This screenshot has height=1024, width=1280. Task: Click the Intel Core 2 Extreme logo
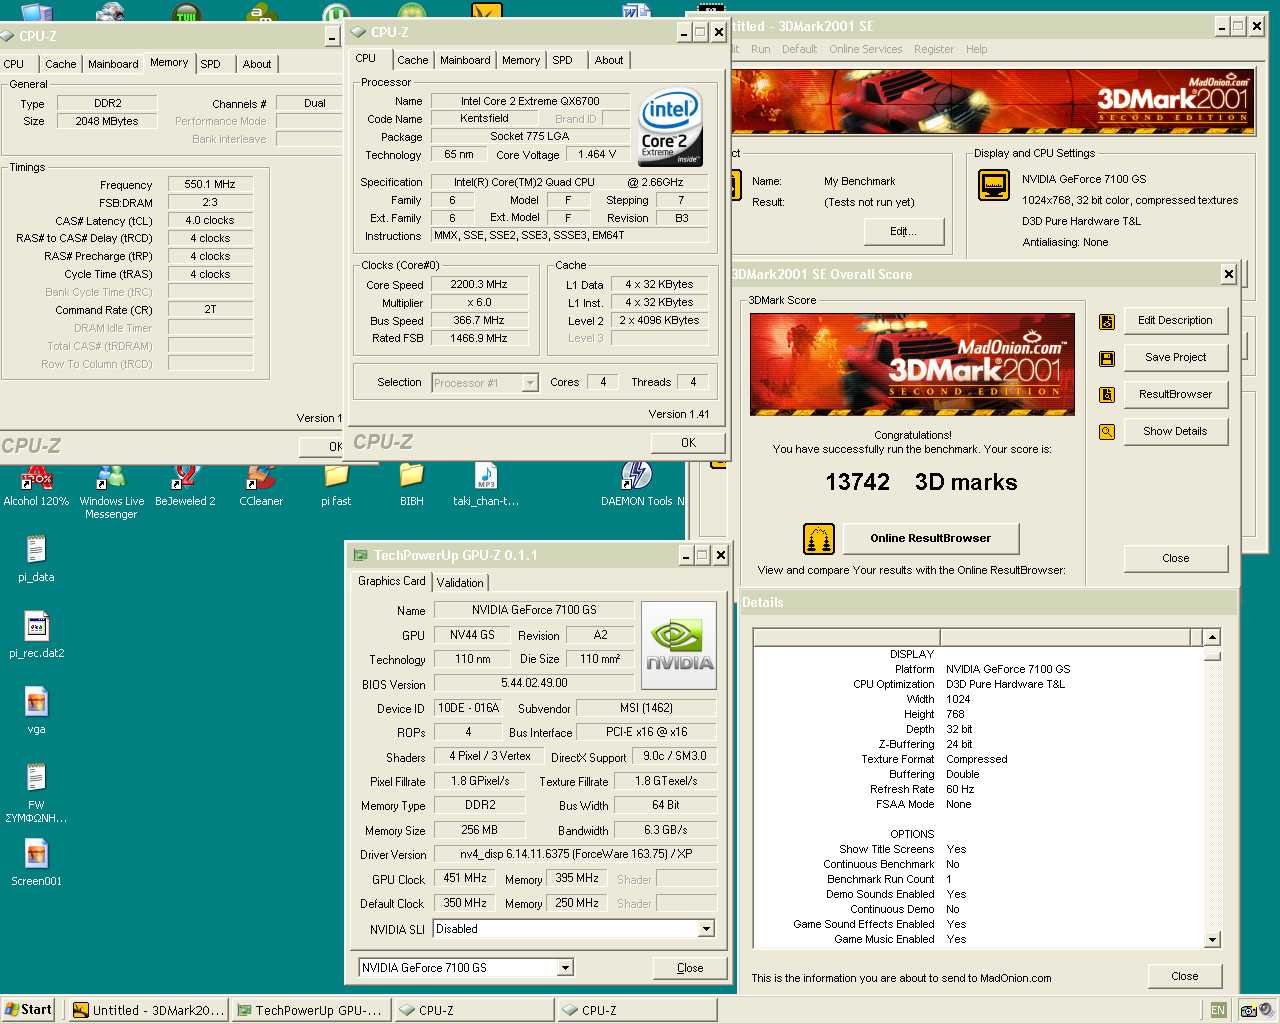(x=670, y=128)
